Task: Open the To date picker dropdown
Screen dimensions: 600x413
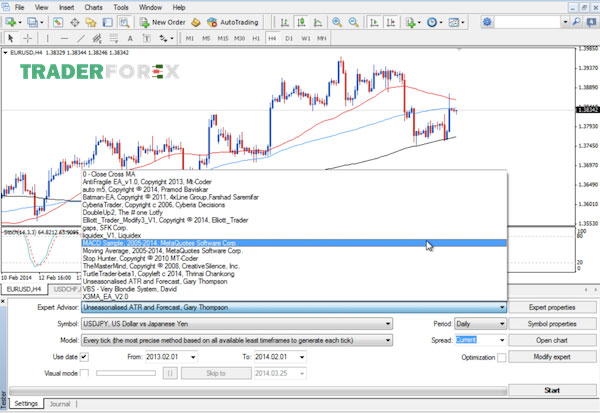Action: pyautogui.click(x=302, y=357)
